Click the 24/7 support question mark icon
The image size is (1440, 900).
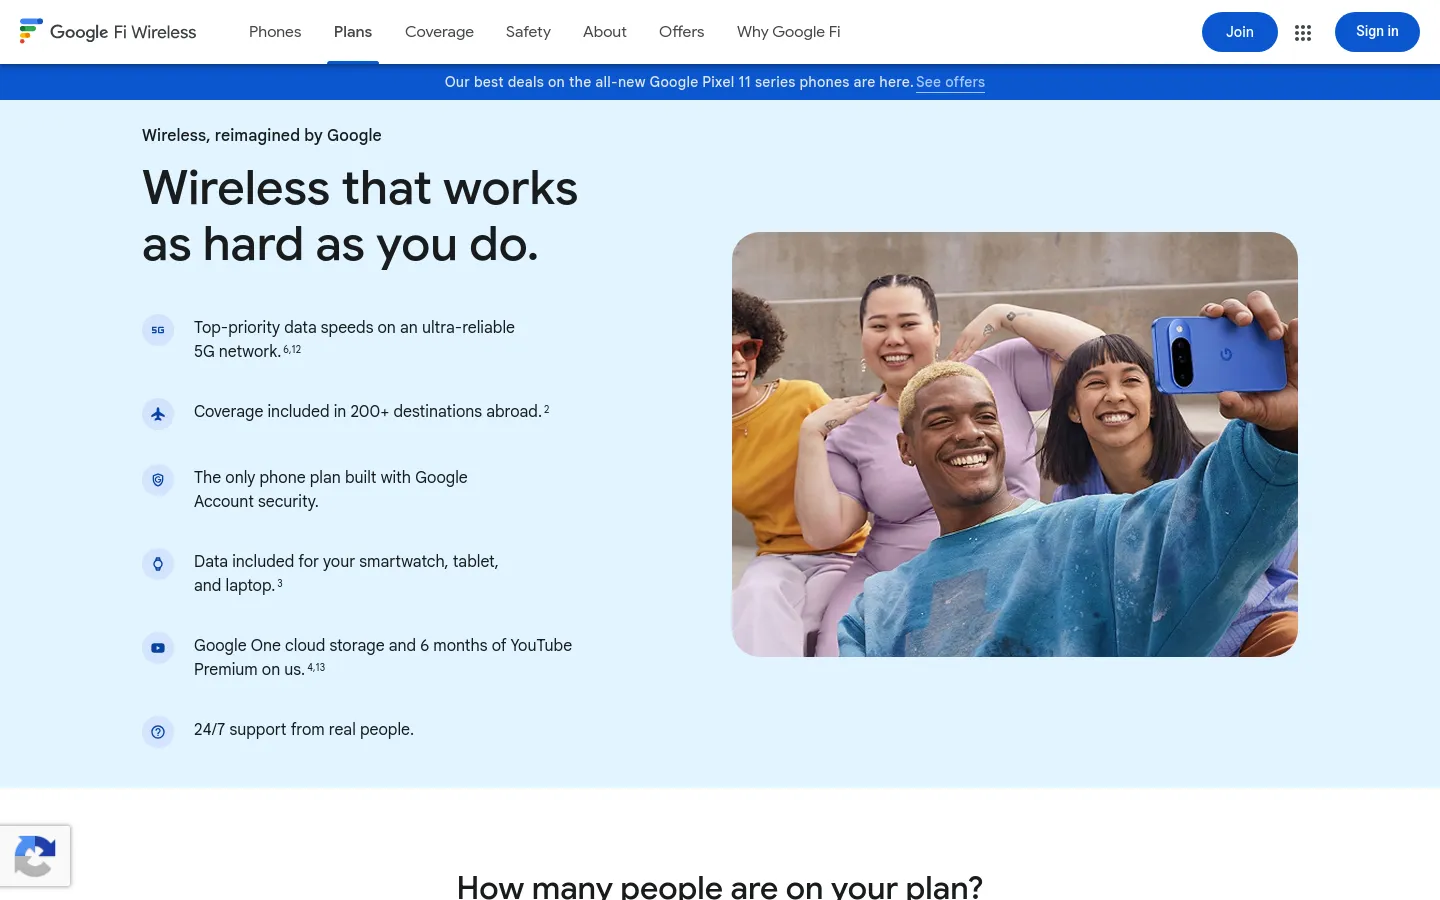point(158,732)
